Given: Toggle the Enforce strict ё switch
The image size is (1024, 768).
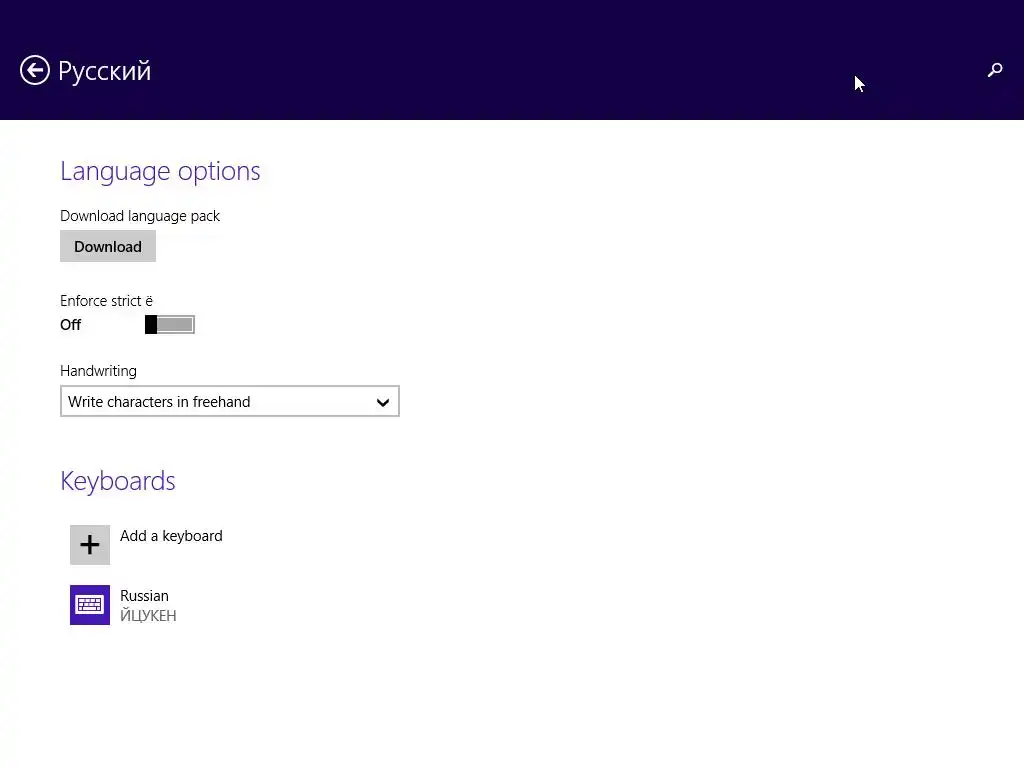Looking at the screenshot, I should tap(170, 325).
